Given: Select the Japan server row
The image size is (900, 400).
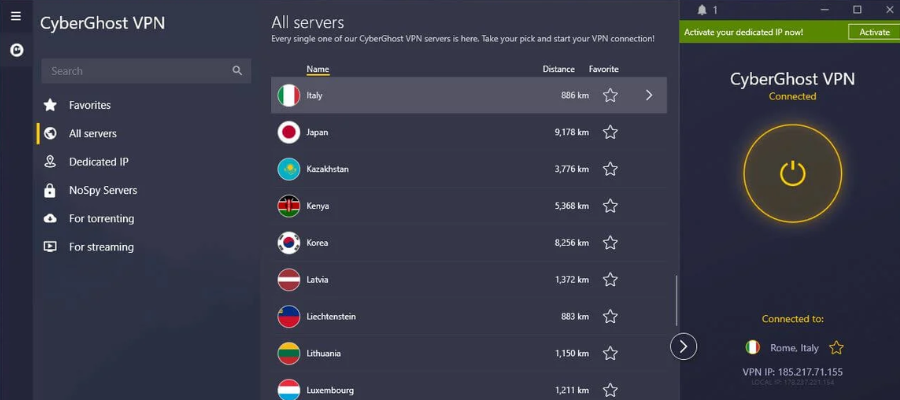Looking at the screenshot, I should 469,133.
